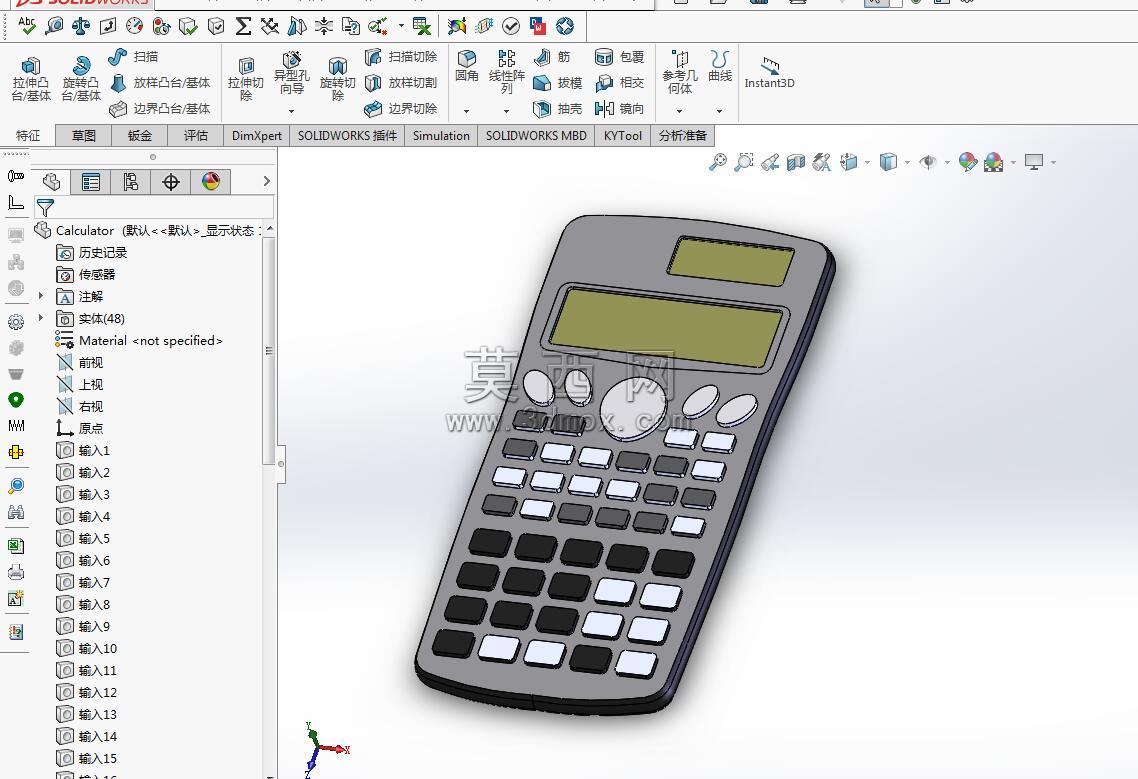Select the Rib 筋 tool
The image size is (1138, 779).
(552, 57)
